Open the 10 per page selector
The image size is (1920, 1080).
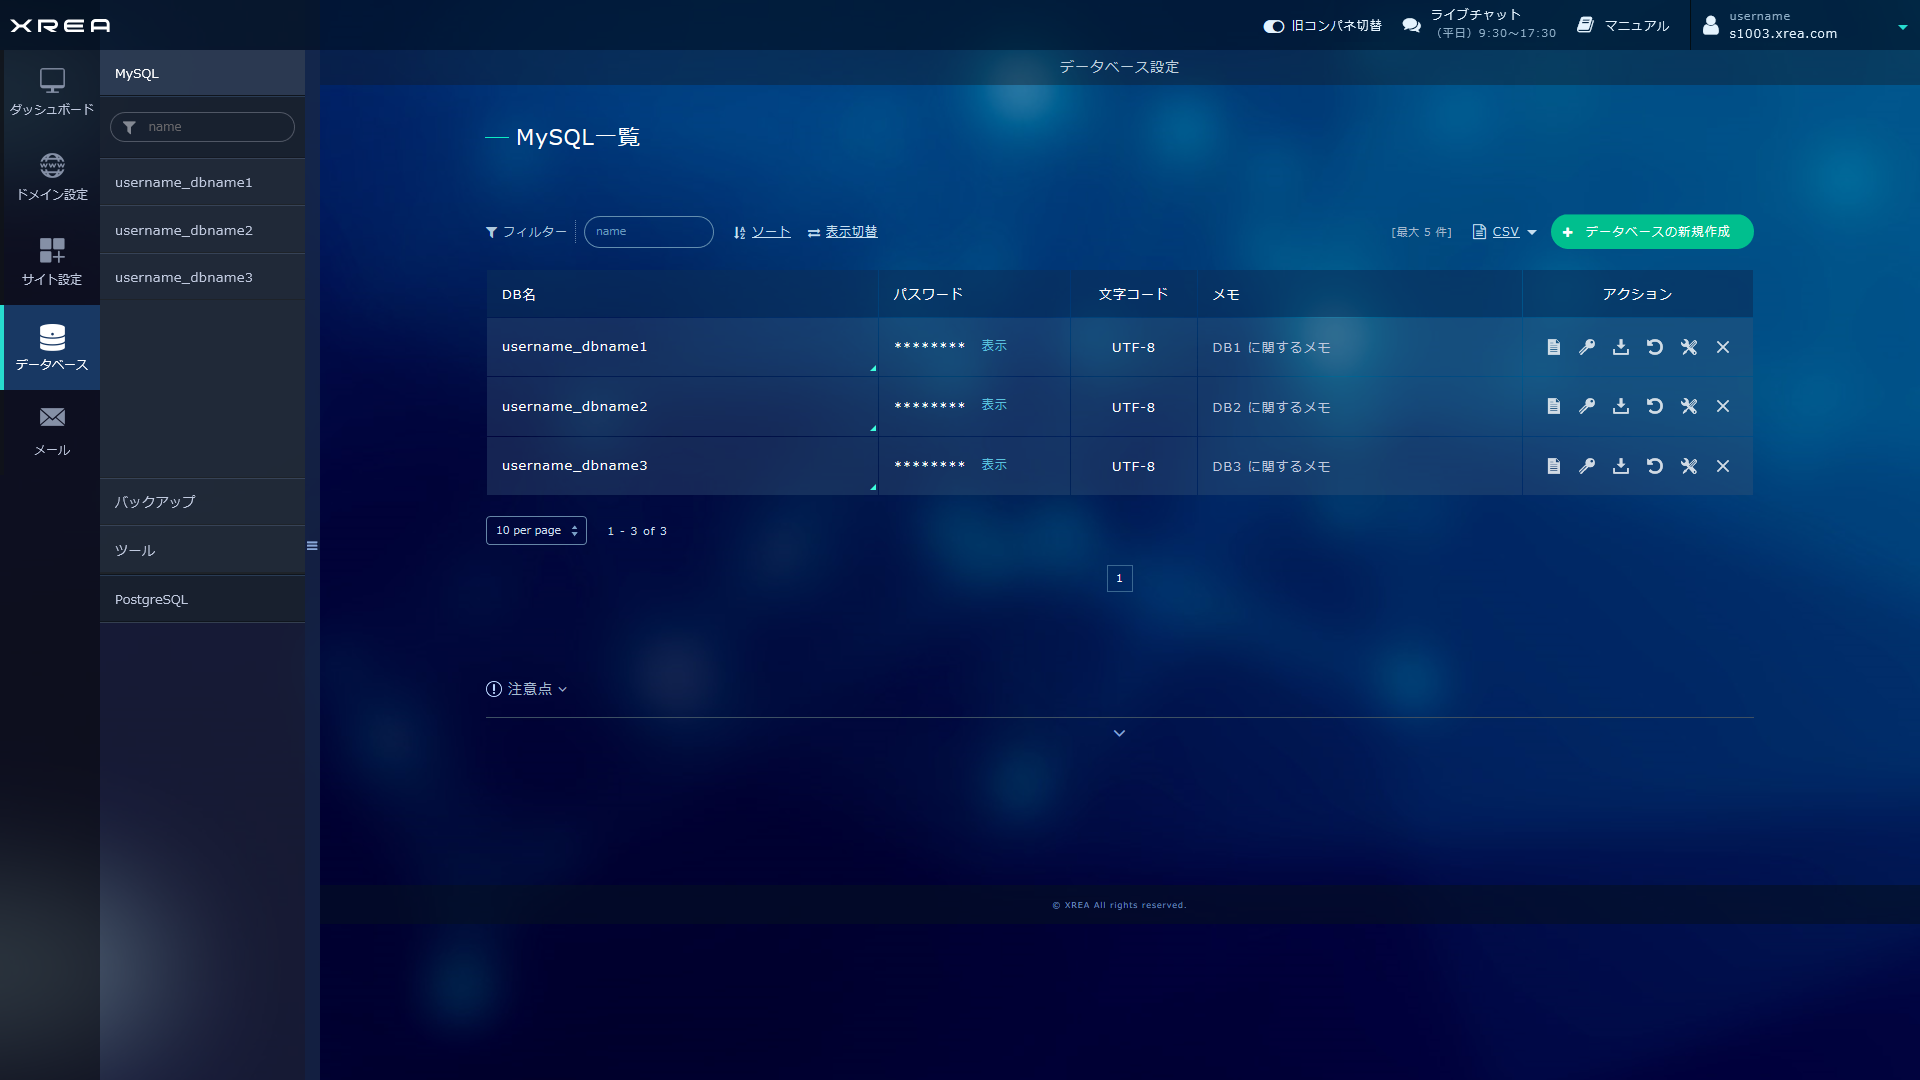click(536, 530)
